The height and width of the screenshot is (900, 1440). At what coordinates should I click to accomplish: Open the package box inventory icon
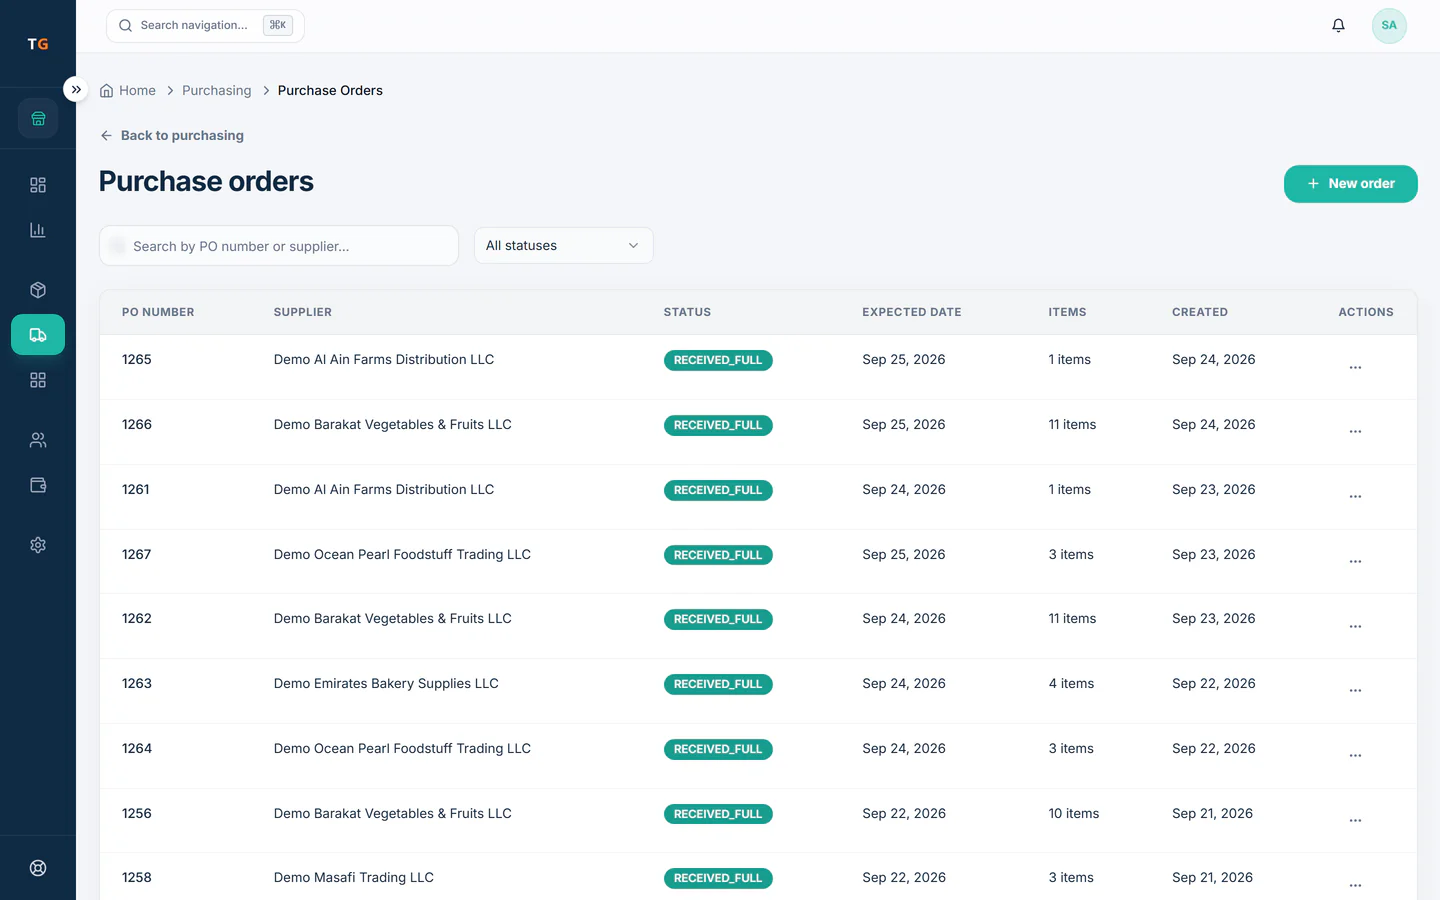[38, 290]
